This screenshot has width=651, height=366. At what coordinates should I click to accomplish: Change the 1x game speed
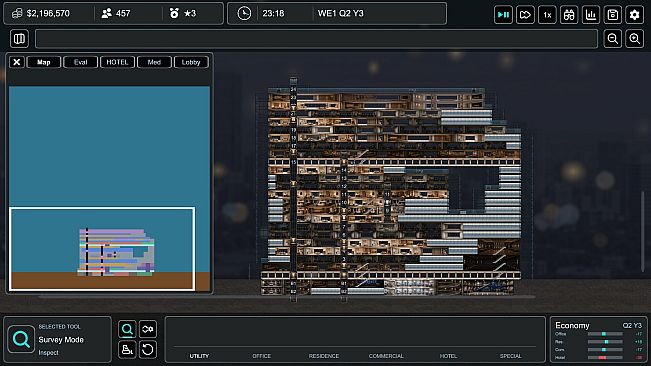coord(547,15)
